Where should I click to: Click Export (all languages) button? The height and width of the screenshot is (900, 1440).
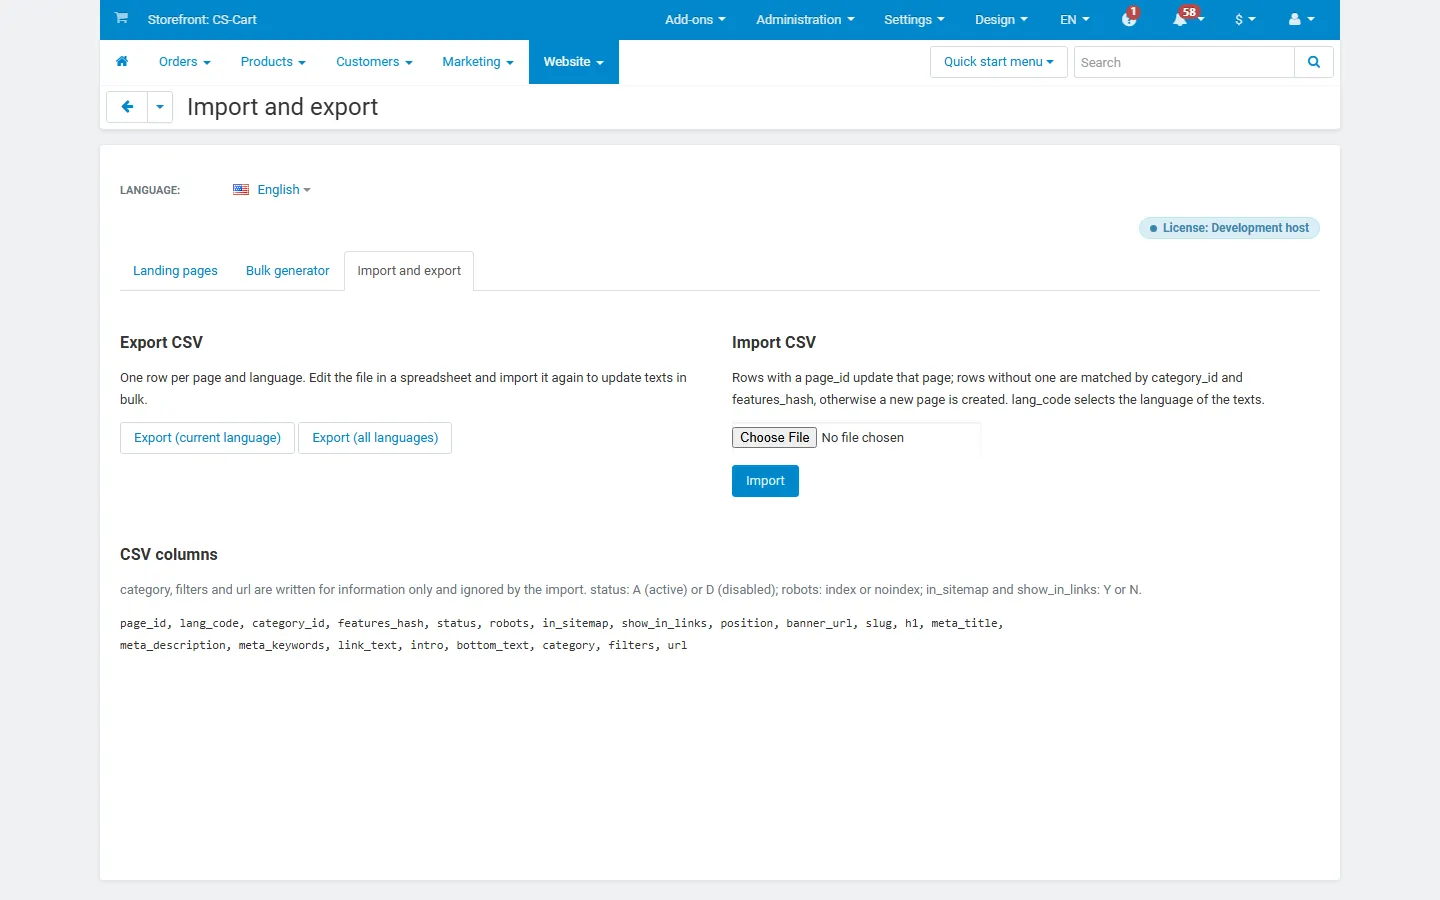375,438
